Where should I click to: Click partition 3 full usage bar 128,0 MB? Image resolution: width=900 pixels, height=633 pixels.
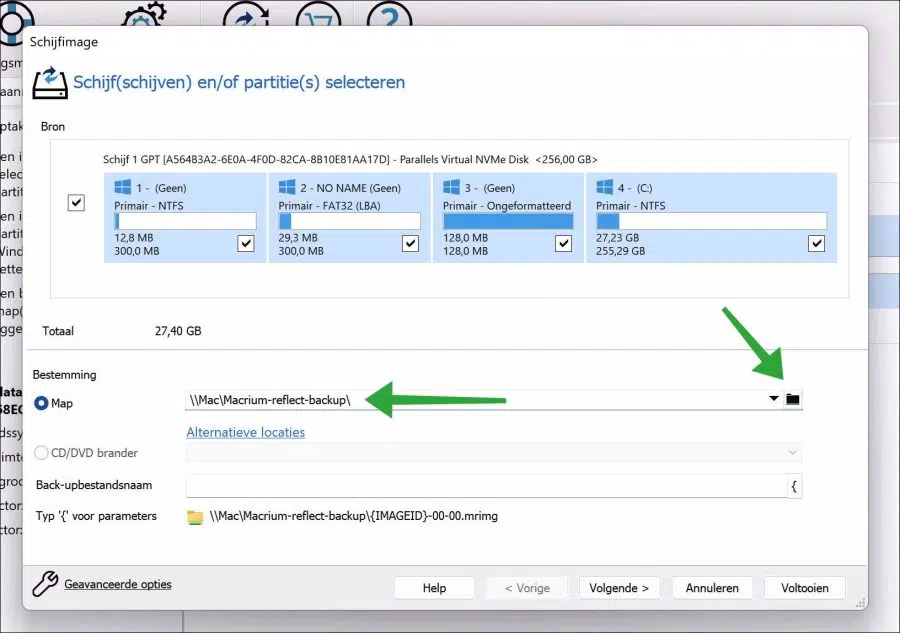[x=508, y=221]
